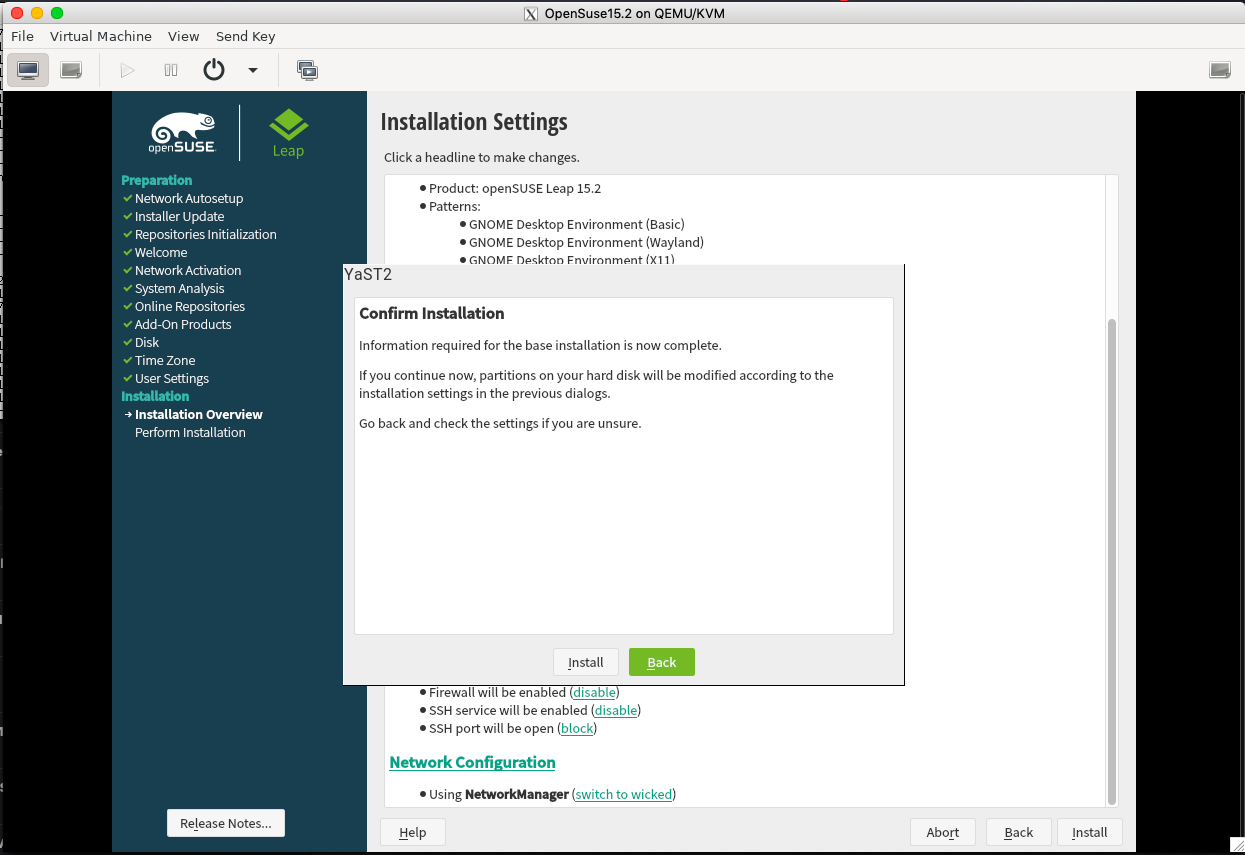Select Perform Installation step
Viewport: 1245px width, 855px height.
point(190,432)
